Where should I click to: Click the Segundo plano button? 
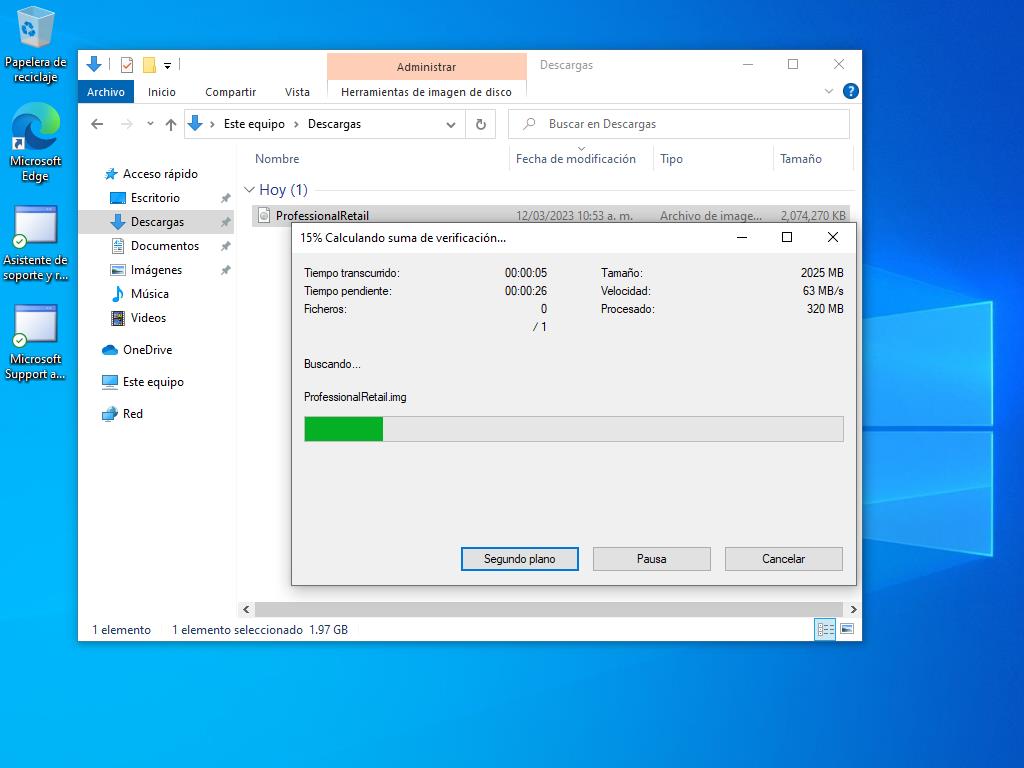tap(519, 559)
